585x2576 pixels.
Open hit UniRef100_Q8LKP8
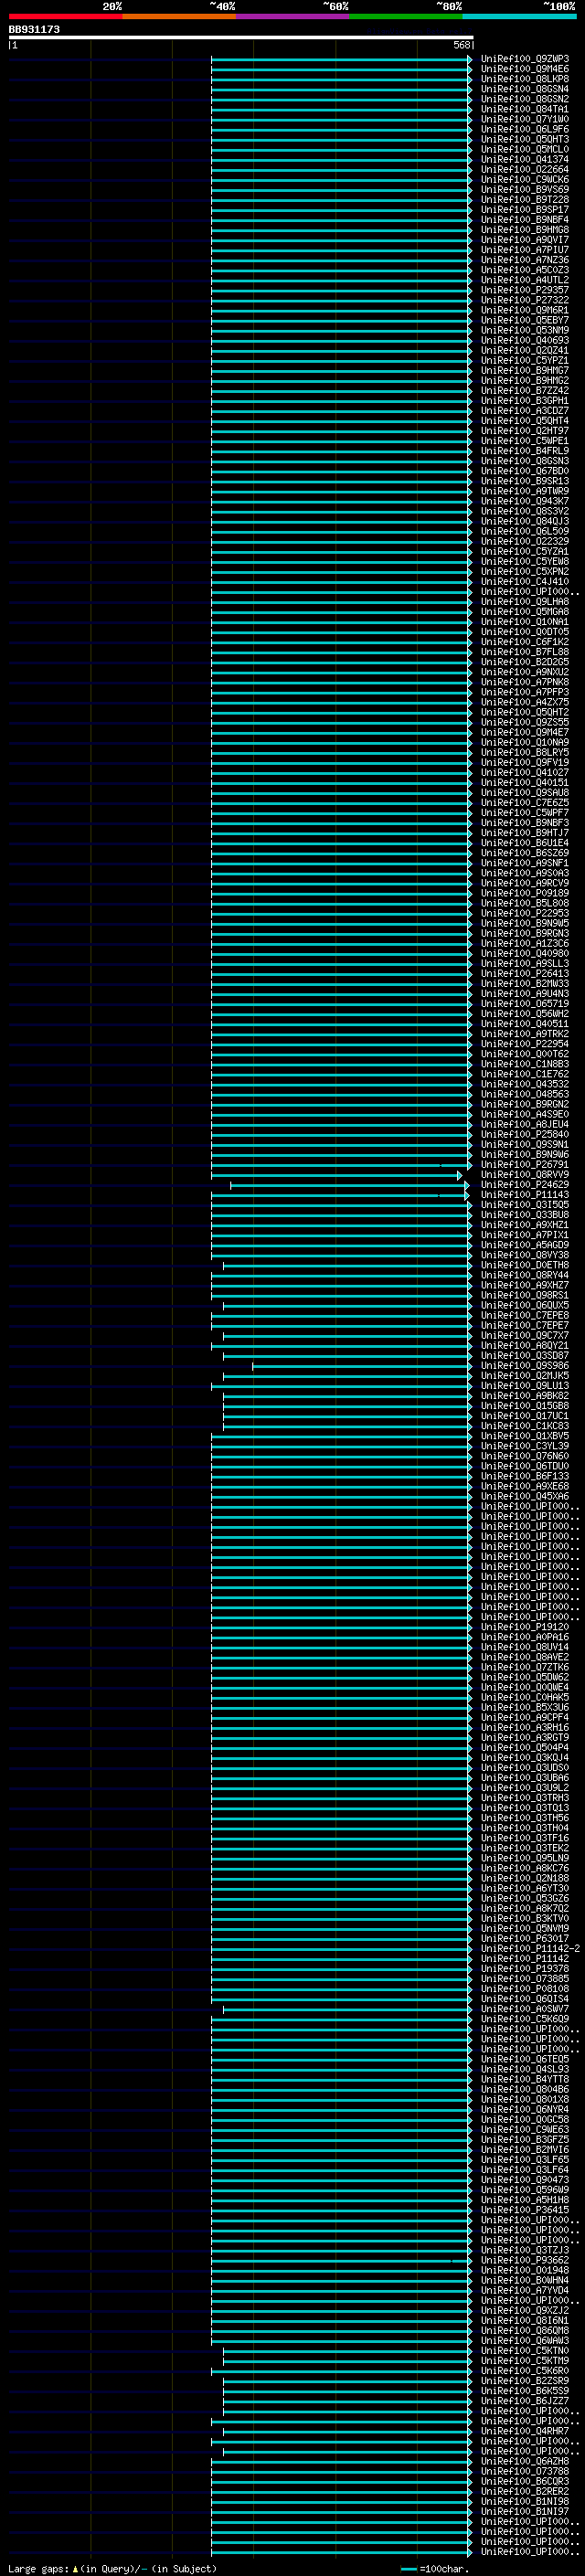[525, 79]
